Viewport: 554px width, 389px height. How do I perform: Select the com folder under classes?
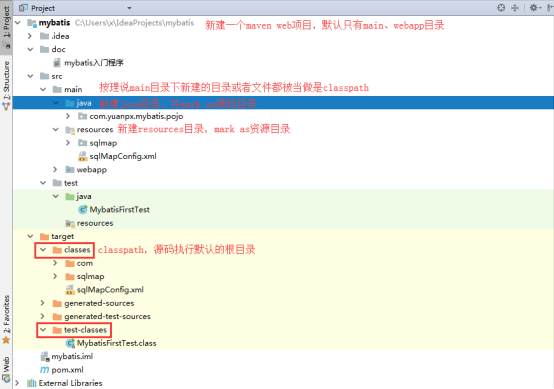[85, 263]
